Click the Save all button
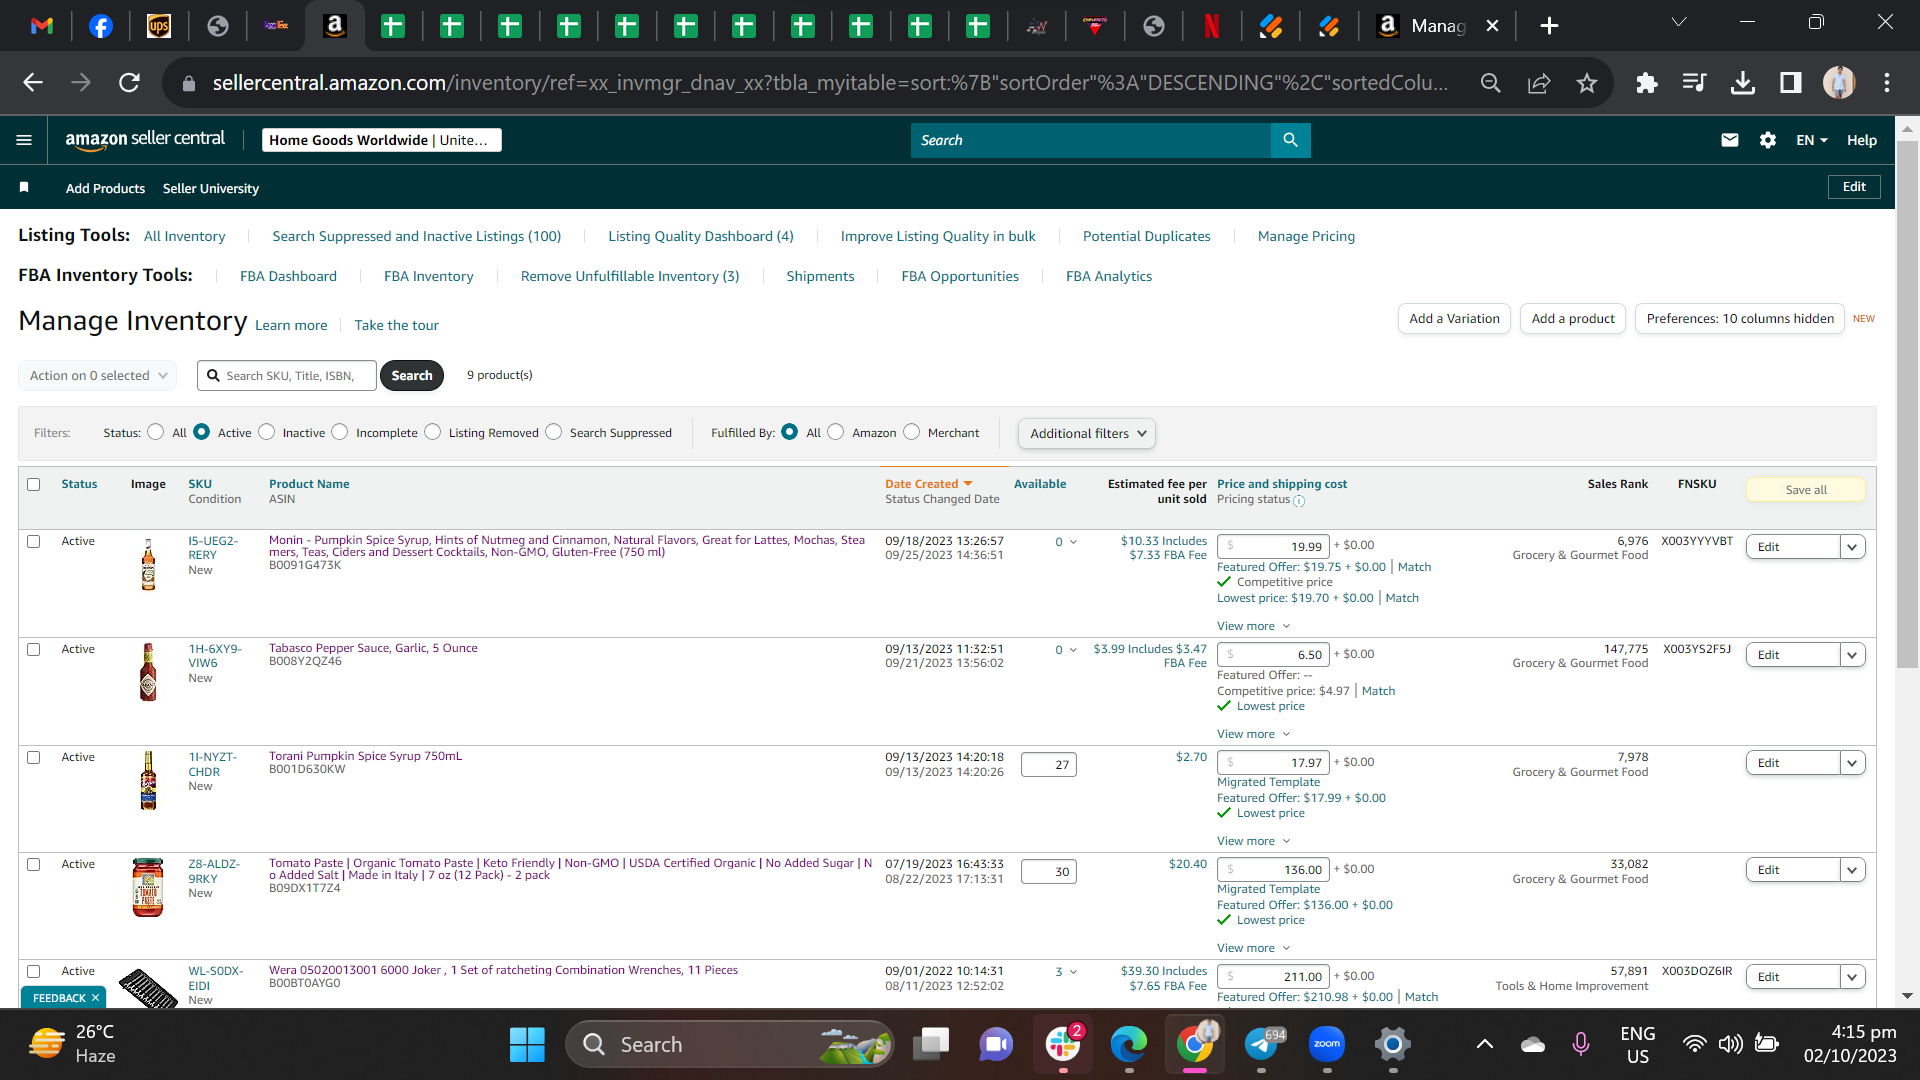Image resolution: width=1920 pixels, height=1080 pixels. pos(1805,489)
